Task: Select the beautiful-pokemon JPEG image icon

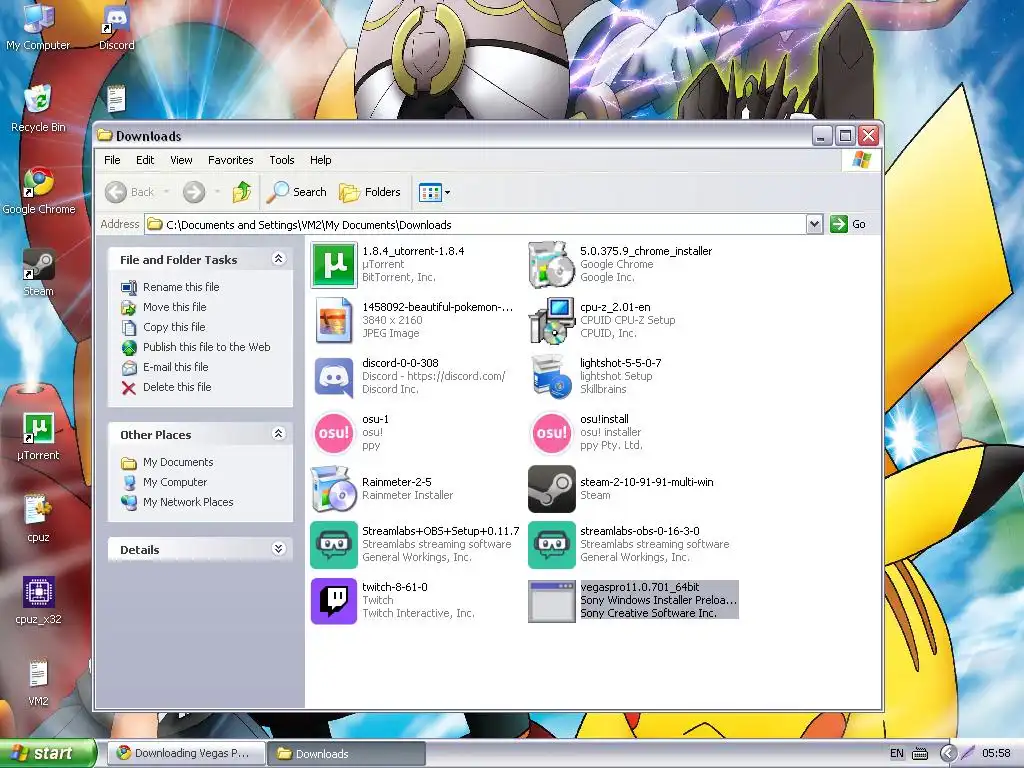Action: point(334,320)
